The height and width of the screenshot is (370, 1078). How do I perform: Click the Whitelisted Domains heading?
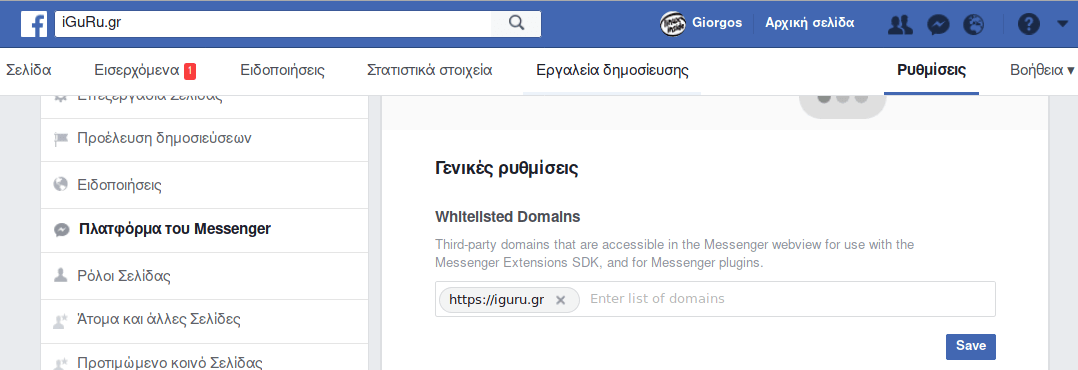click(x=507, y=217)
